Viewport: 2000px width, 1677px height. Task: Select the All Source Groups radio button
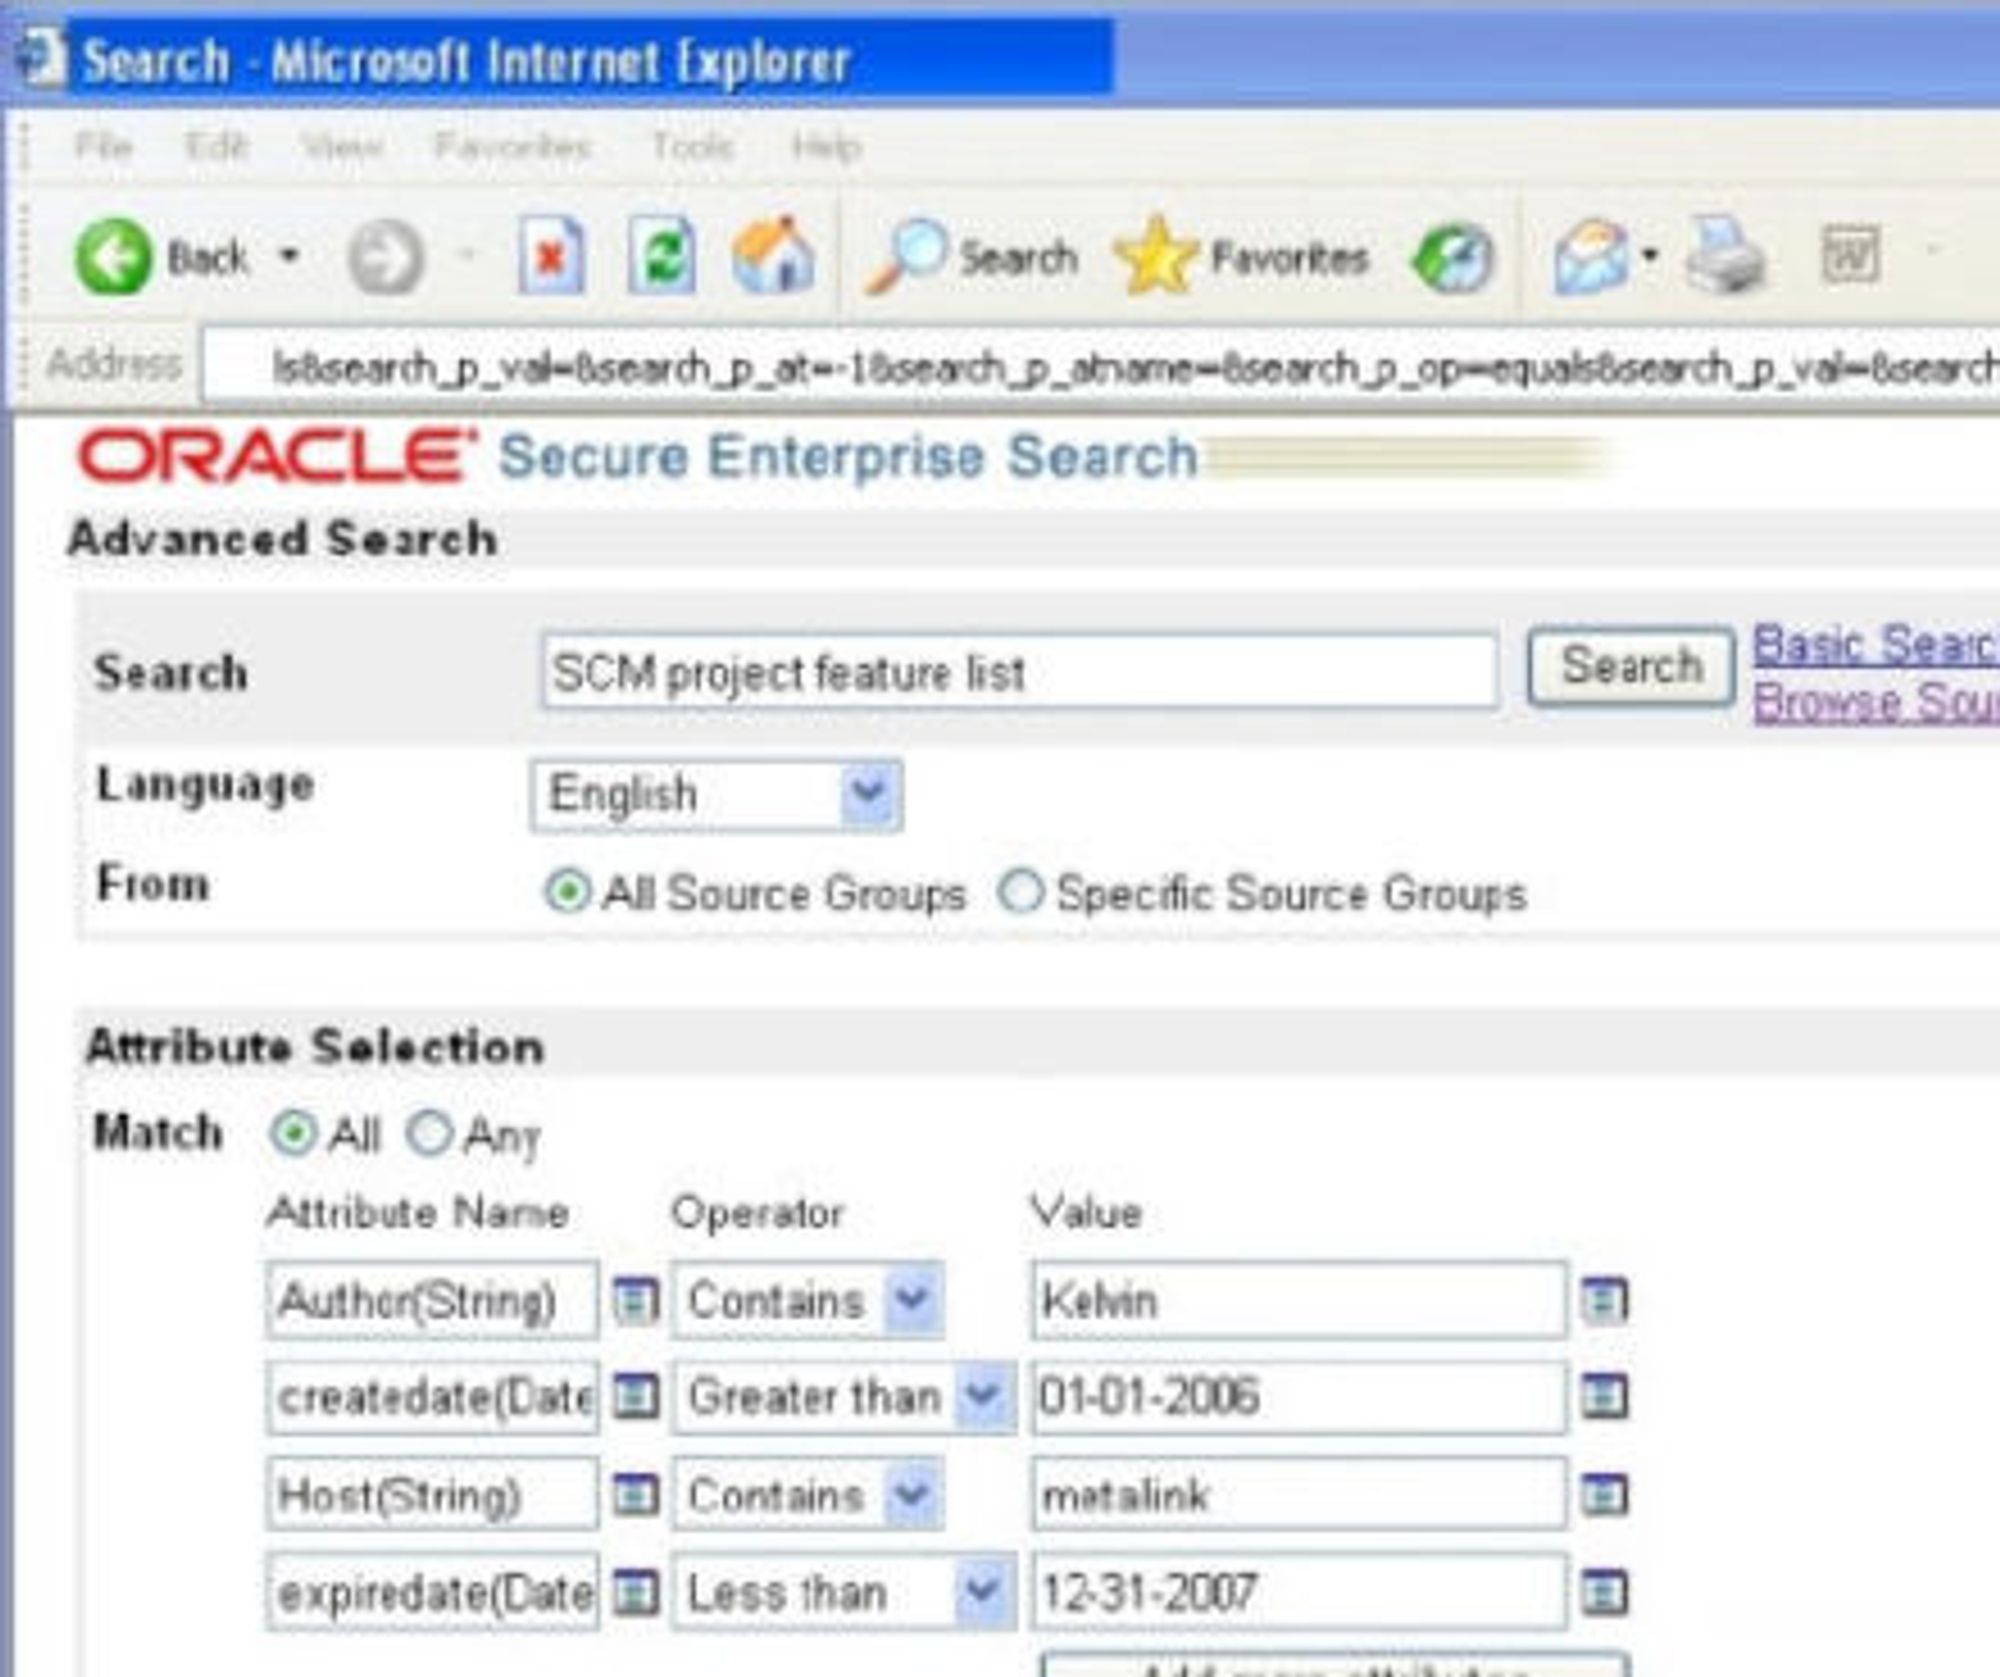[x=567, y=891]
